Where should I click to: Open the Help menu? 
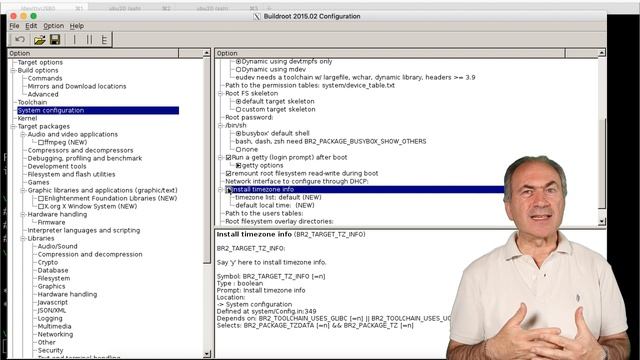(77, 26)
